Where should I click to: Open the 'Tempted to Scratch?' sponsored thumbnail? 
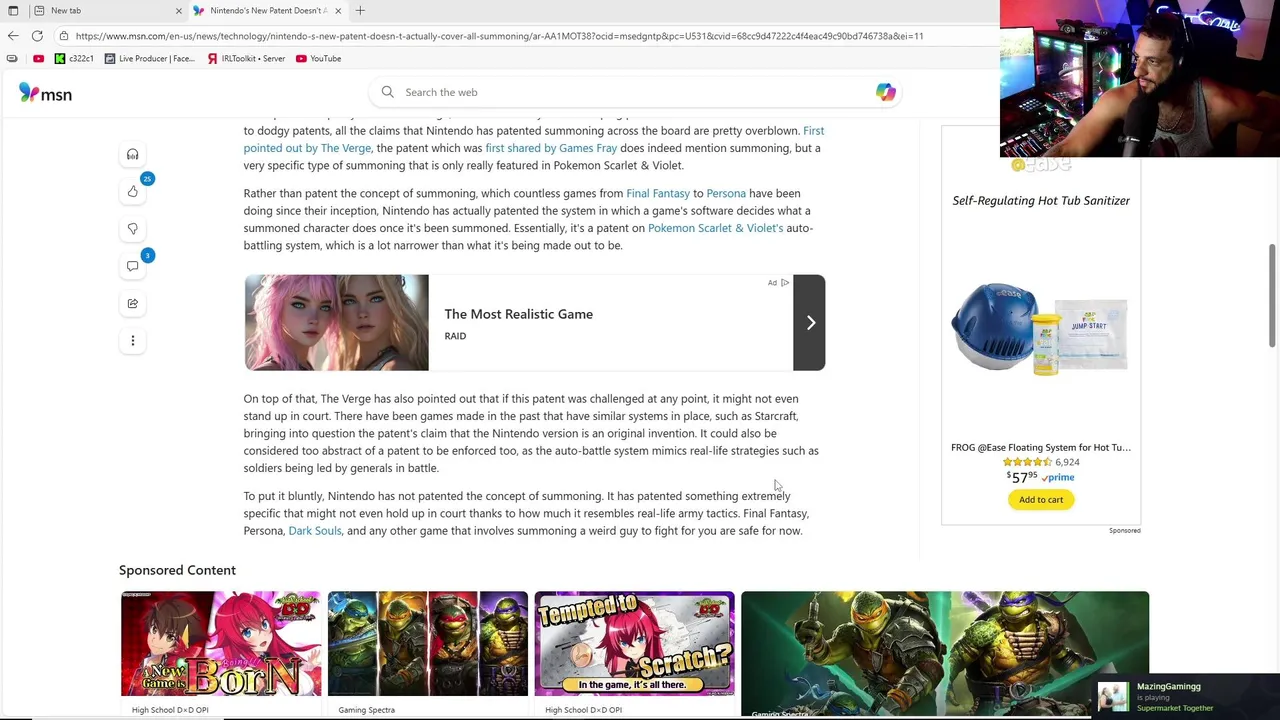[x=634, y=643]
